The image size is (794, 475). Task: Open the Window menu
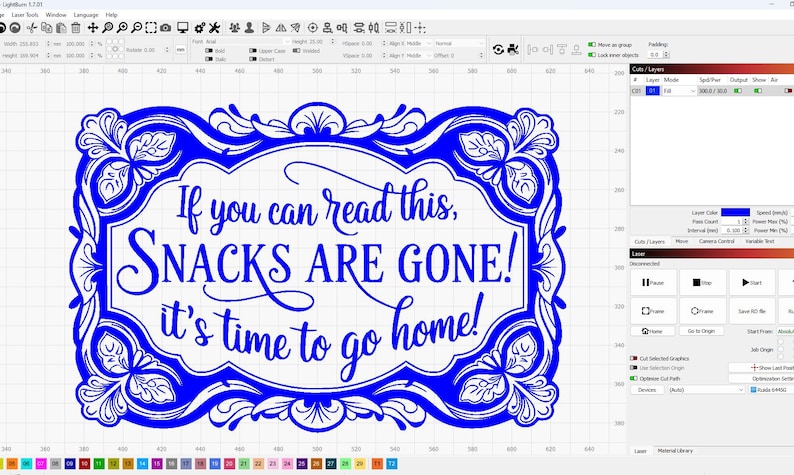pyautogui.click(x=56, y=15)
